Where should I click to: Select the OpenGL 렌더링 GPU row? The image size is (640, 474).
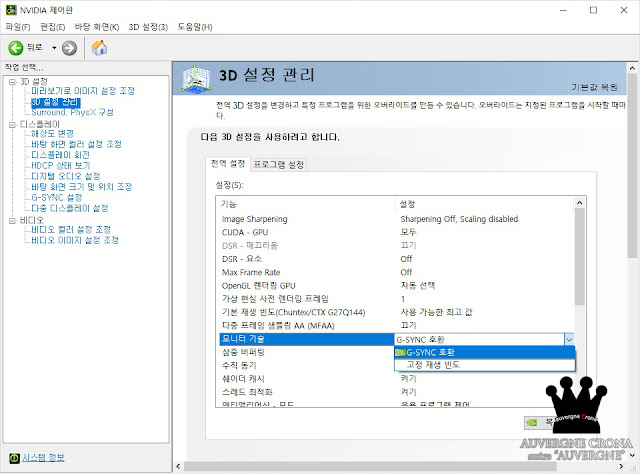tap(395, 286)
